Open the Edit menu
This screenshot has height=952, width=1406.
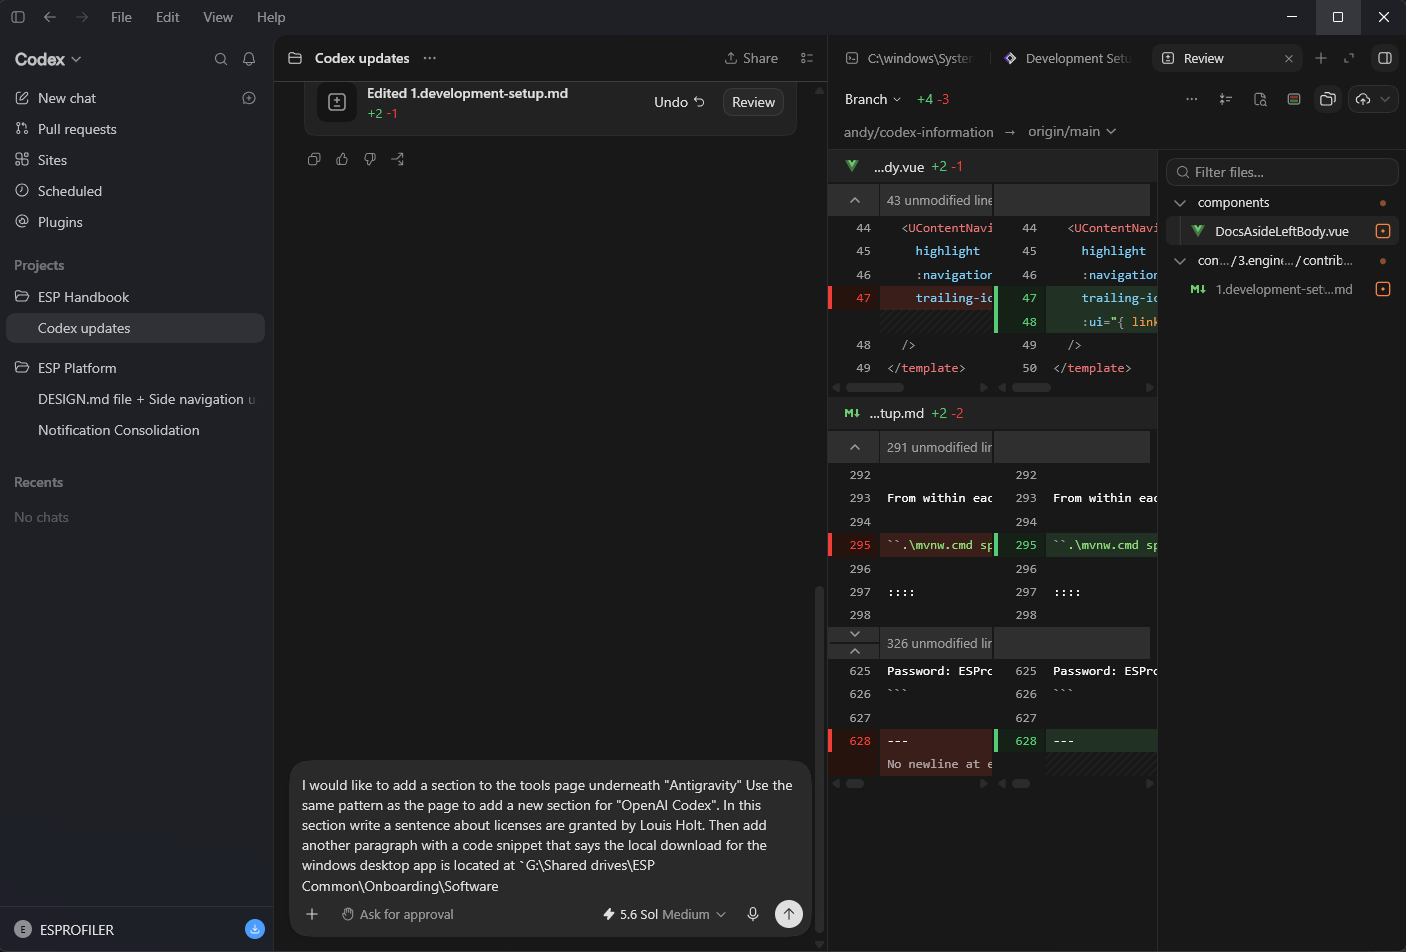[168, 17]
